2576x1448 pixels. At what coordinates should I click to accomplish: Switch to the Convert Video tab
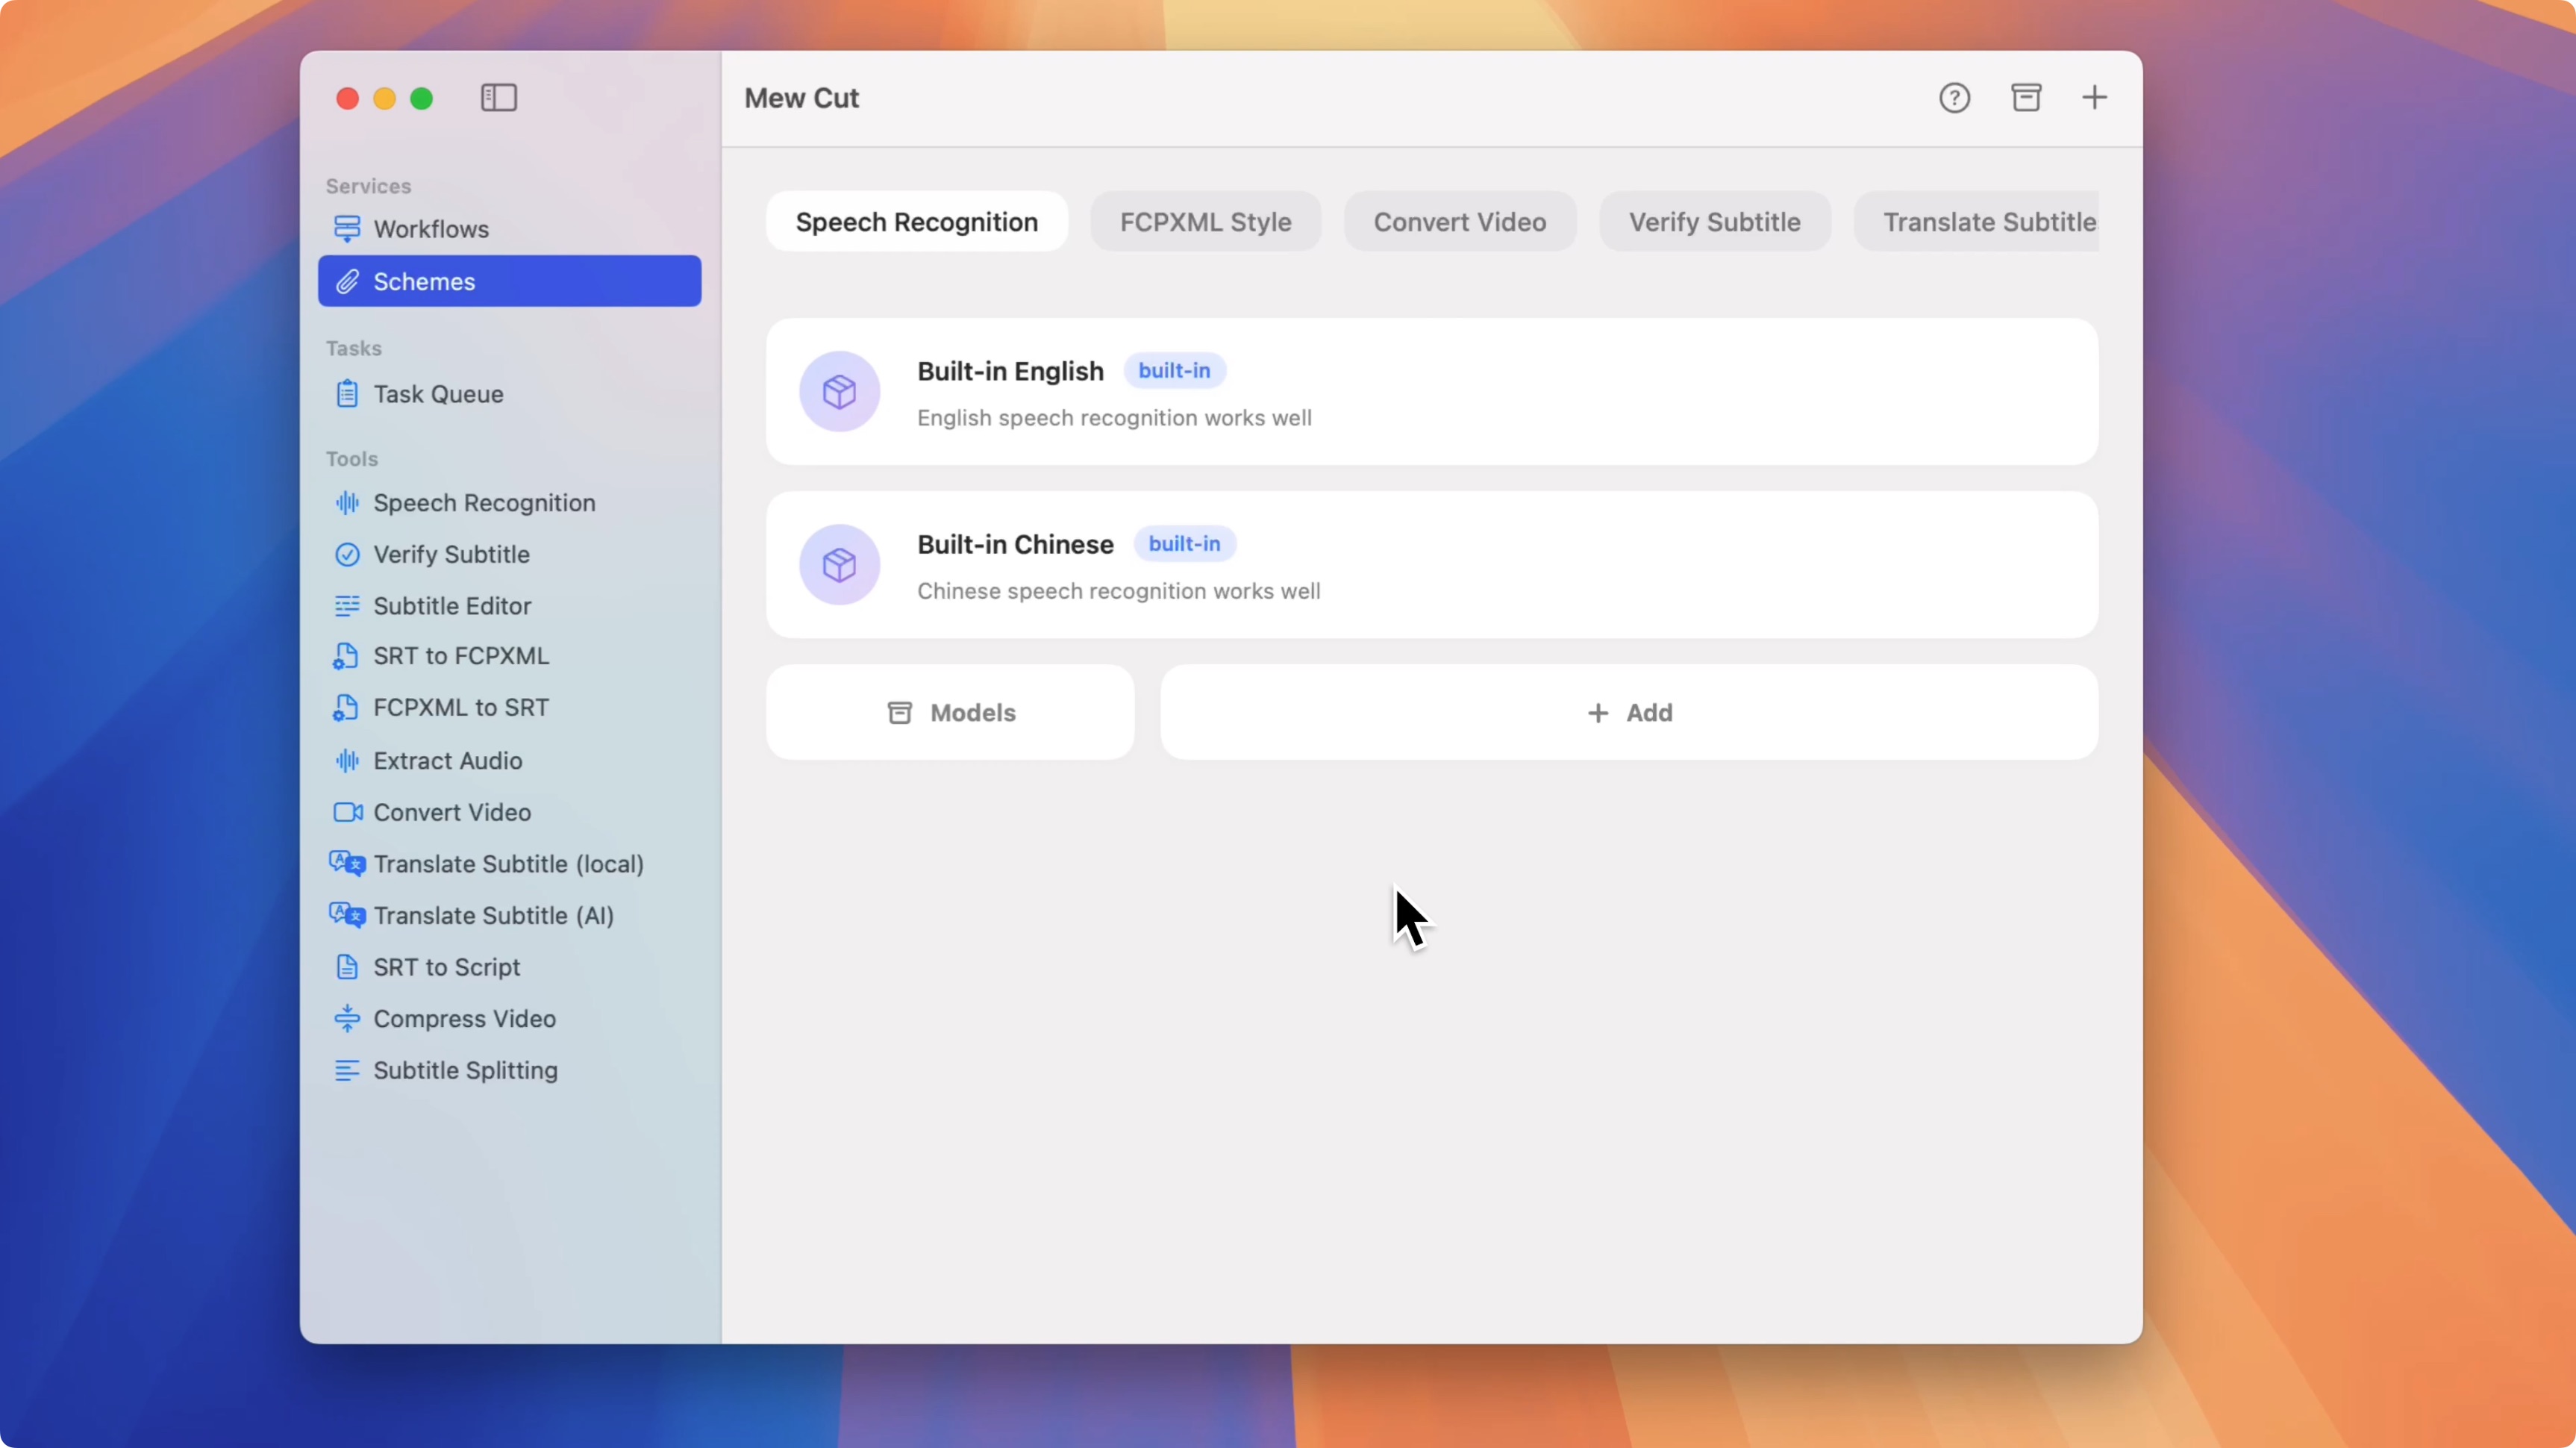tap(1459, 222)
